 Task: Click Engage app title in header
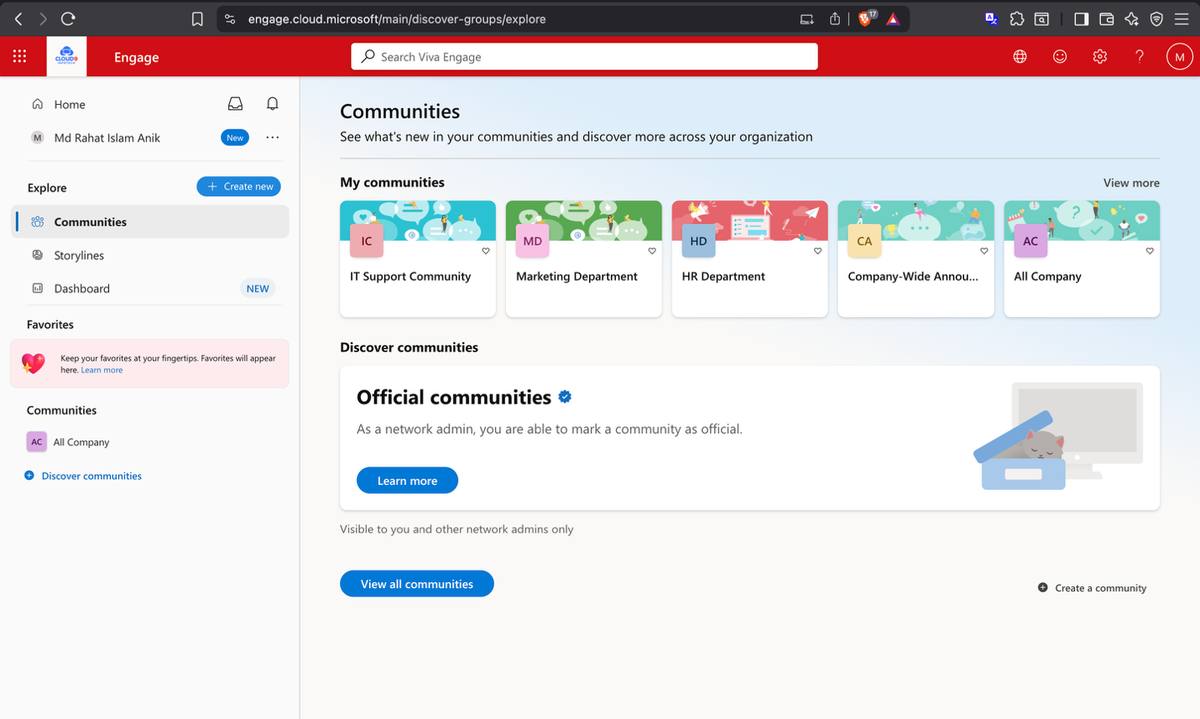(136, 57)
